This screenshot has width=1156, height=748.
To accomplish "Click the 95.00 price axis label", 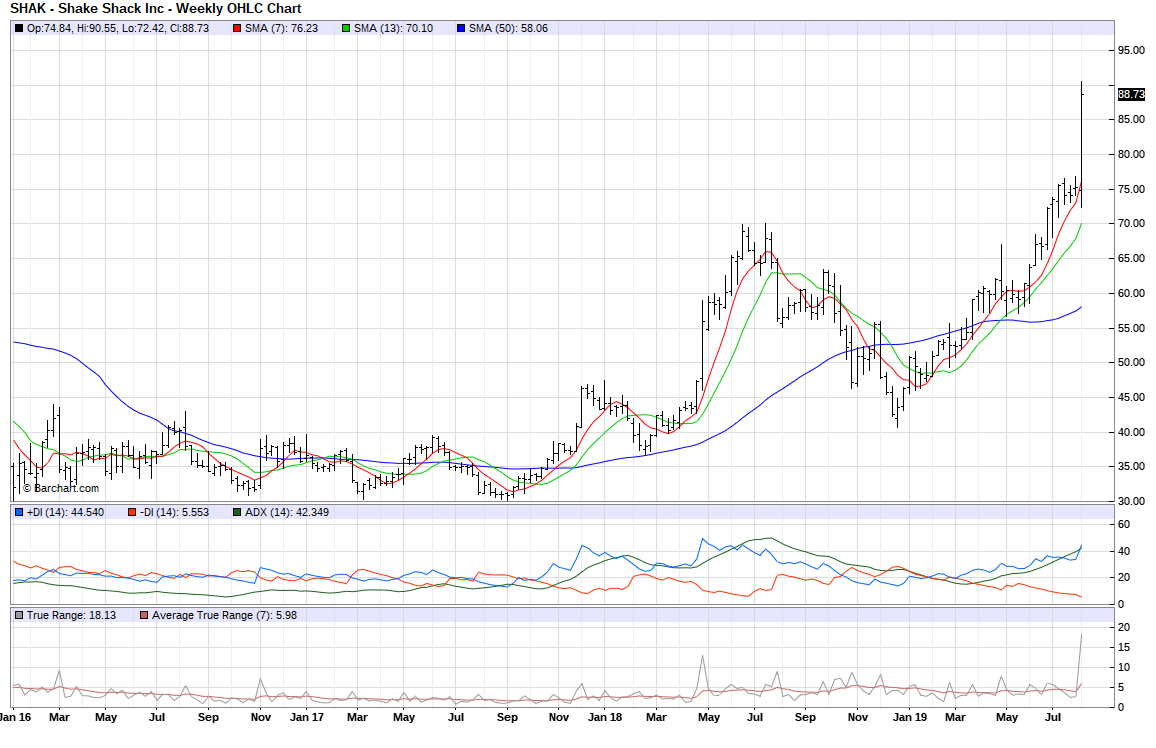I will (1132, 51).
